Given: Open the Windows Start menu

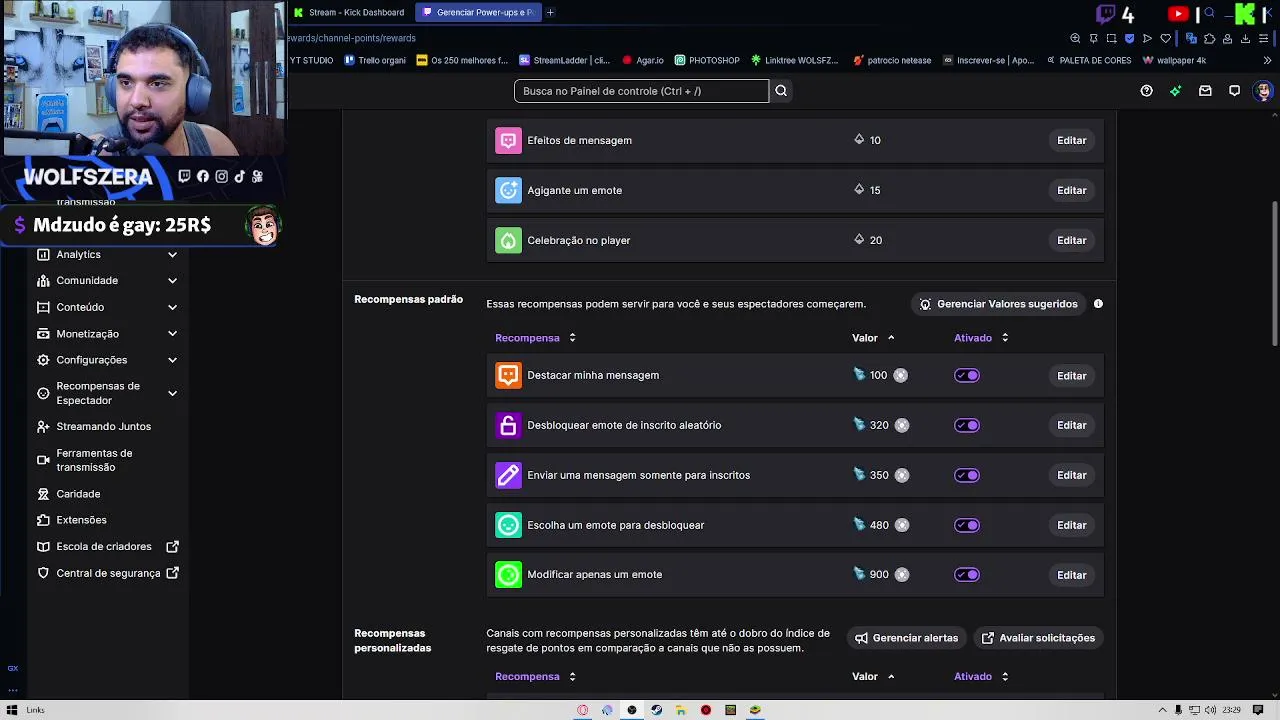Looking at the screenshot, I should [12, 710].
